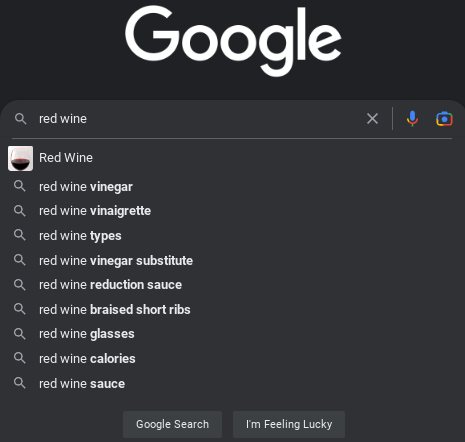Image resolution: width=465 pixels, height=442 pixels.
Task: Click the voice search microphone icon
Action: [x=412, y=119]
